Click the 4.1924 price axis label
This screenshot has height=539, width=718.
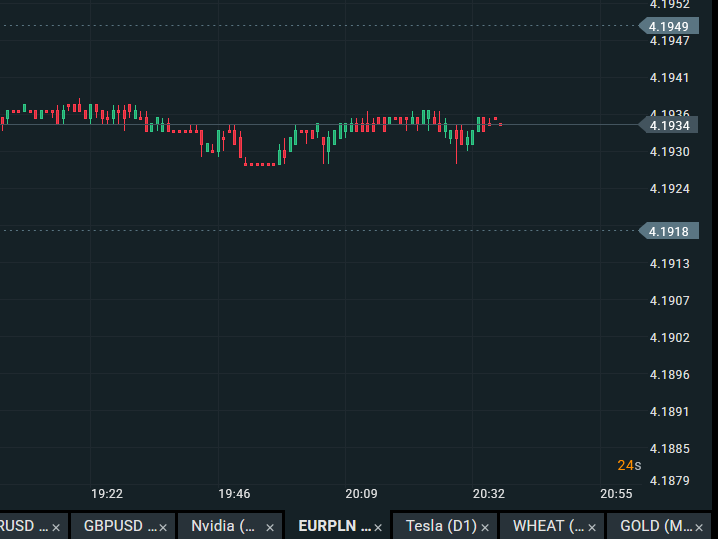pyautogui.click(x=669, y=189)
